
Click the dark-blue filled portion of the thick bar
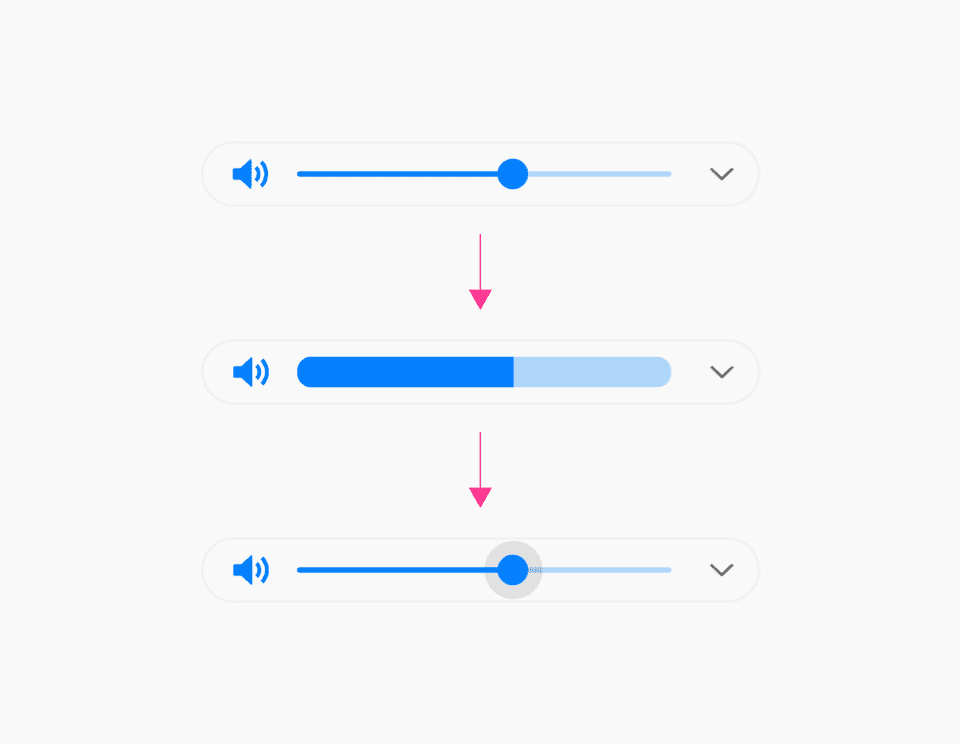click(x=405, y=372)
